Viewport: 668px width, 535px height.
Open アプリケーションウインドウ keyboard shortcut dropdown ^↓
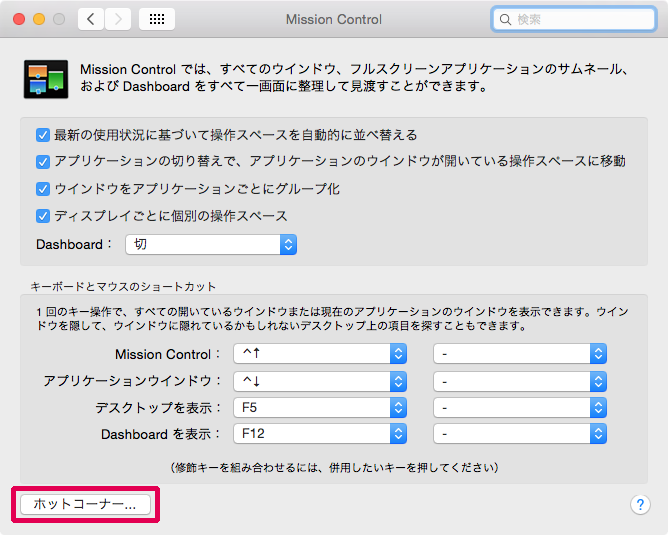320,381
